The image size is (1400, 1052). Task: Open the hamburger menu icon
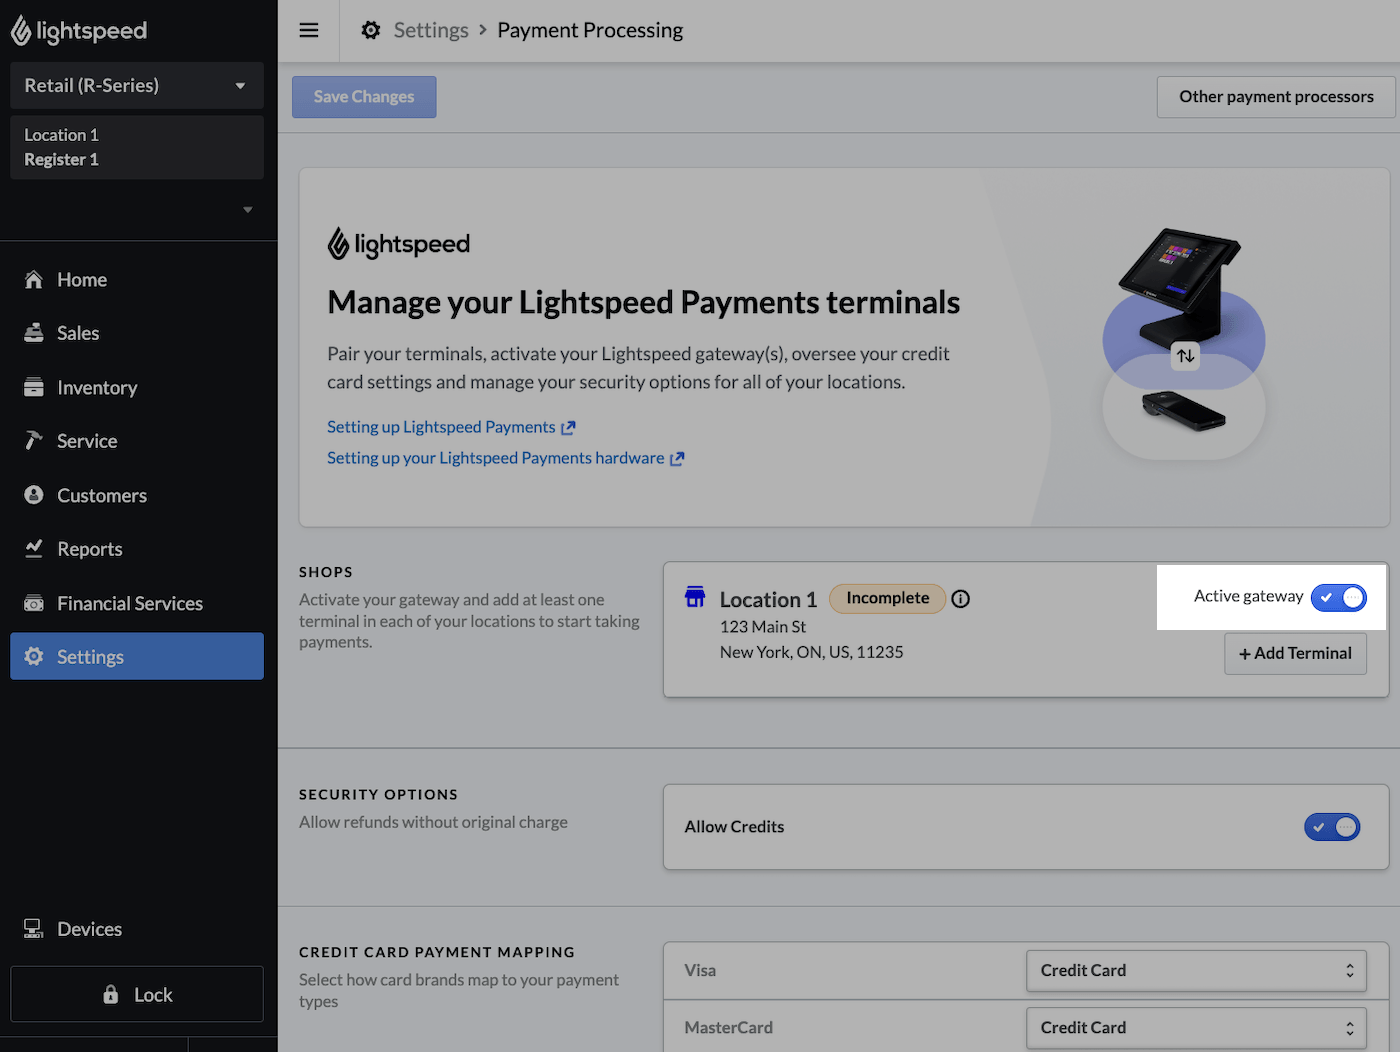(x=309, y=30)
